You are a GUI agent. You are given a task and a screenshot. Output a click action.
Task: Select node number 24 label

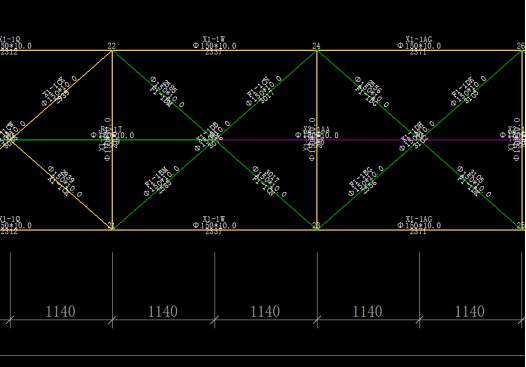[x=316, y=46]
